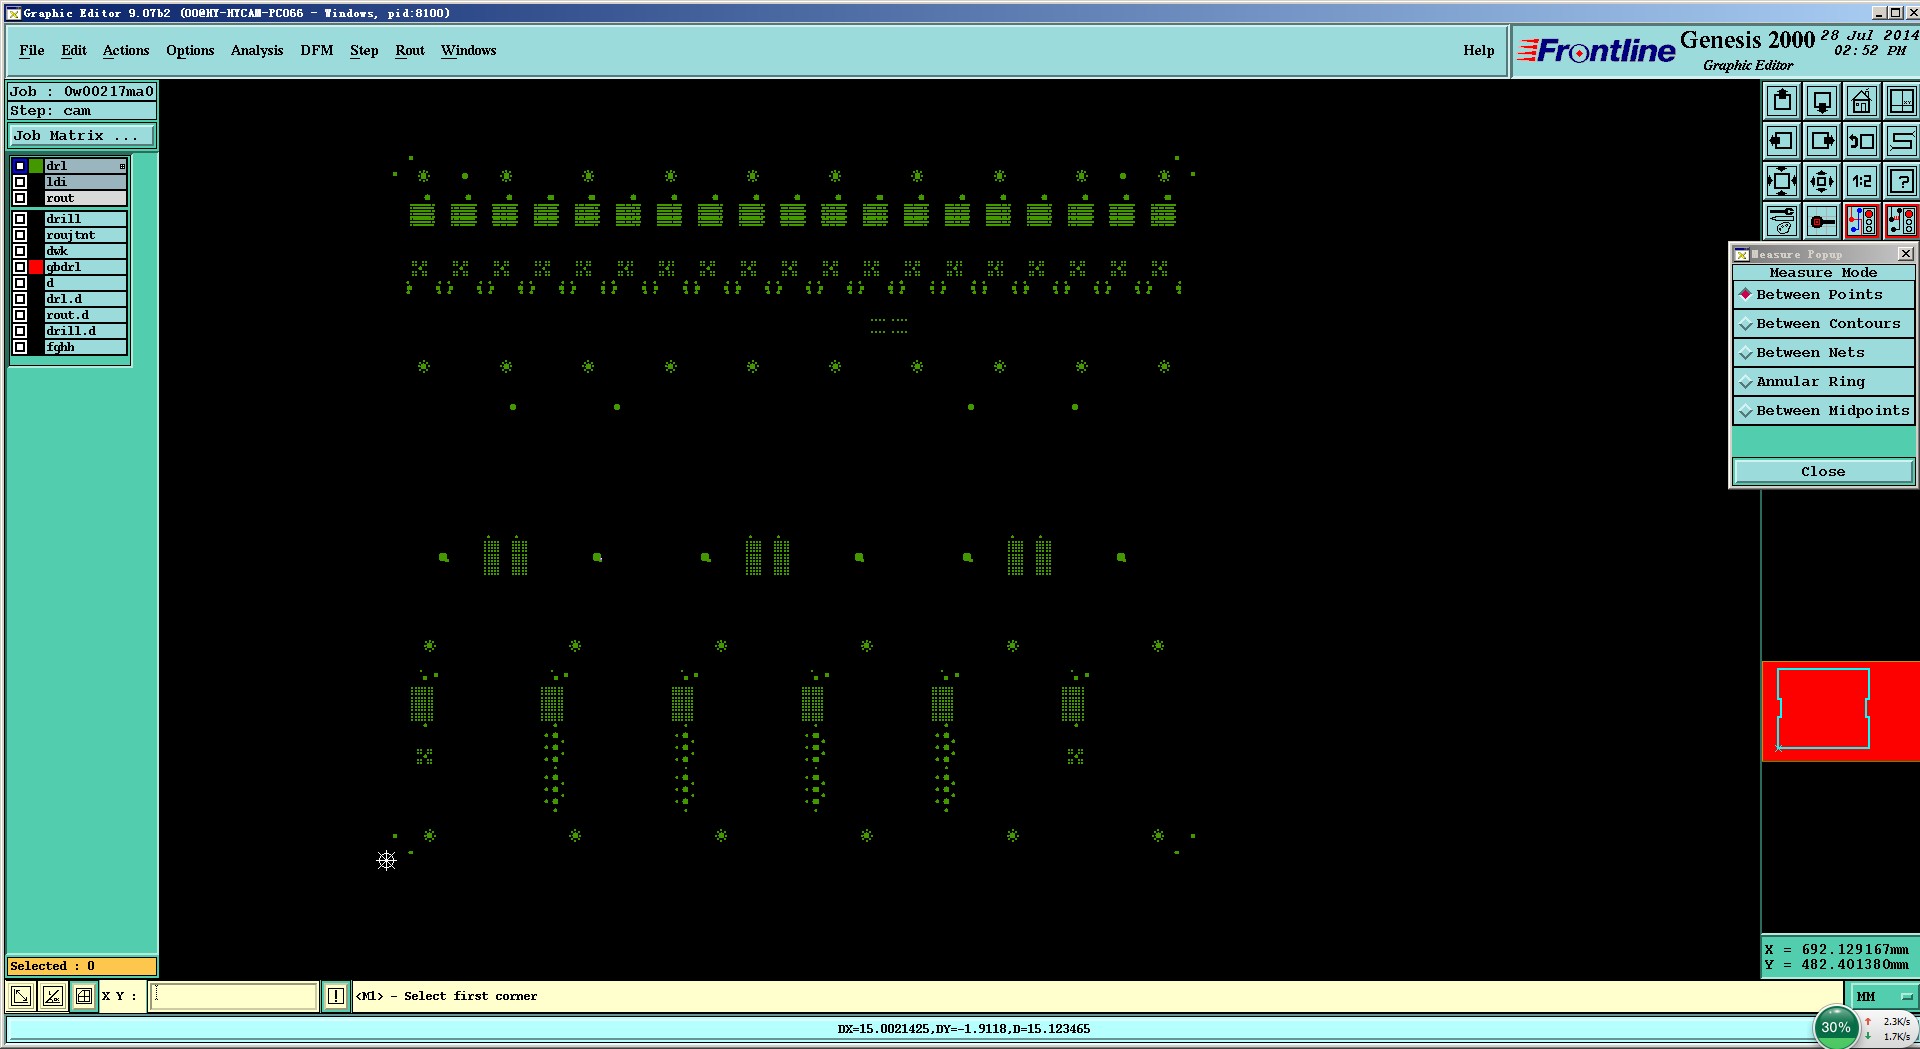This screenshot has width=1920, height=1049.
Task: Click the 30% network speed indicator circle
Action: (x=1836, y=1027)
